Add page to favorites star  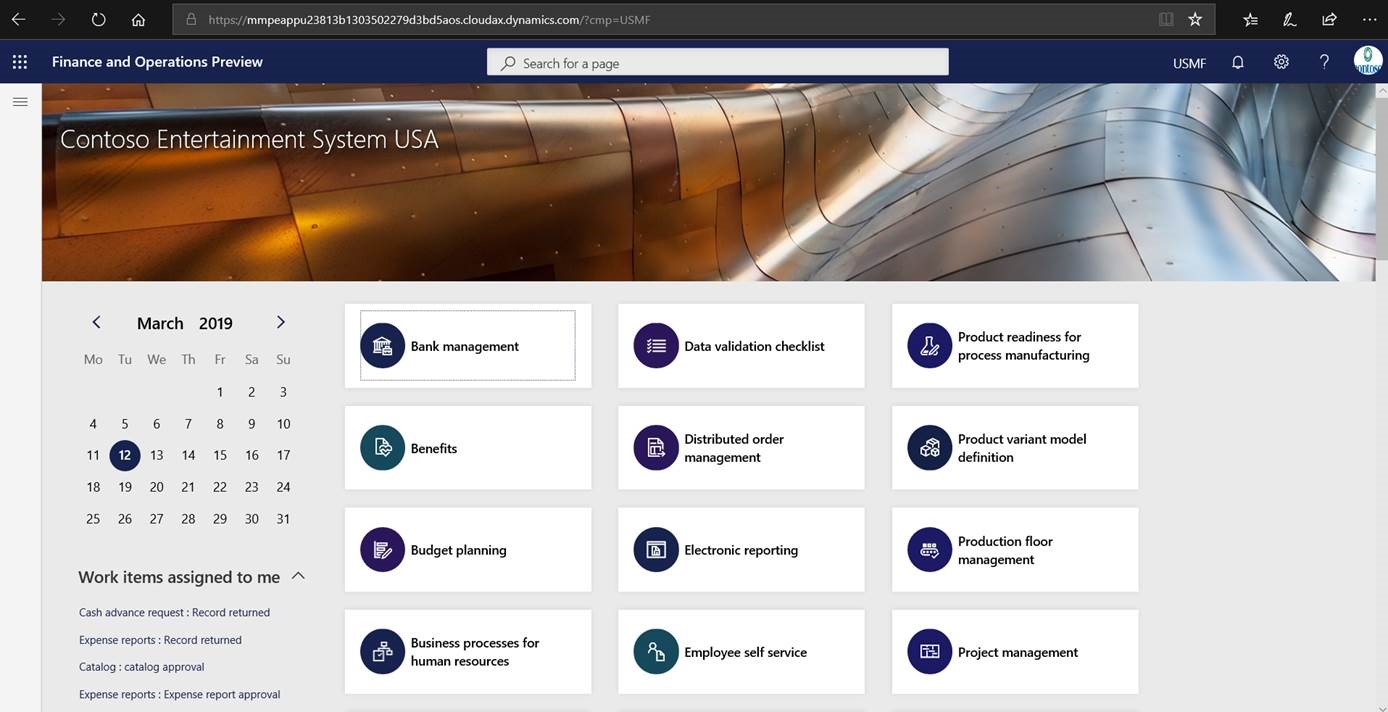tap(1195, 19)
